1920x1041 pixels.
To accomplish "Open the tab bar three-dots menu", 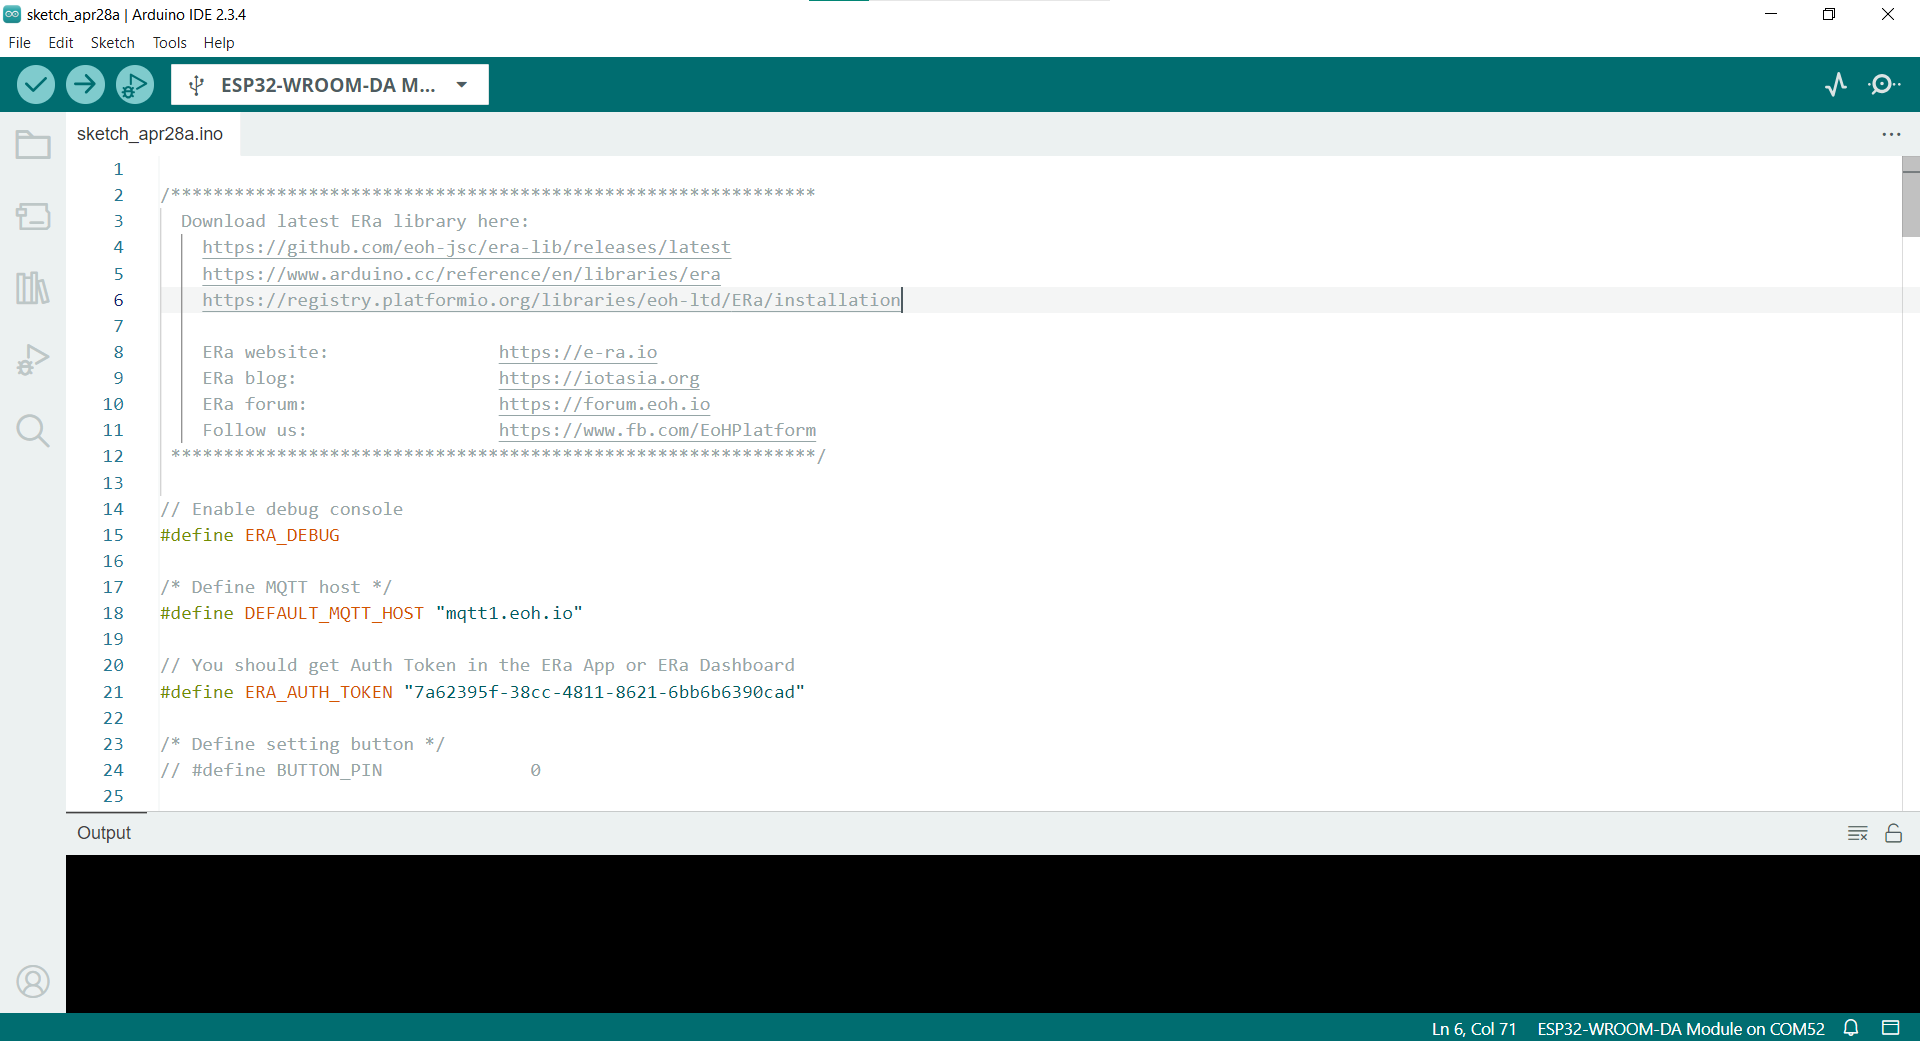I will [x=1891, y=134].
